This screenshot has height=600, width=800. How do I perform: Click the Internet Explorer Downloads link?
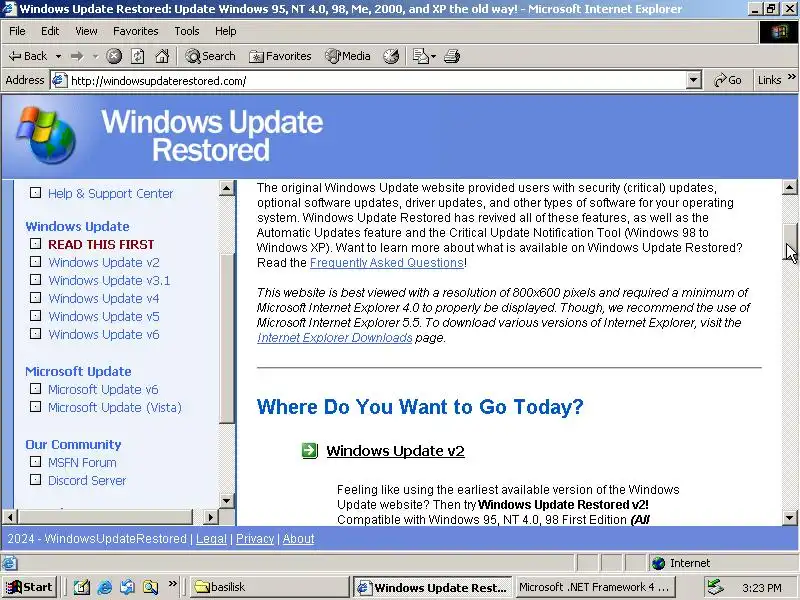click(x=335, y=338)
